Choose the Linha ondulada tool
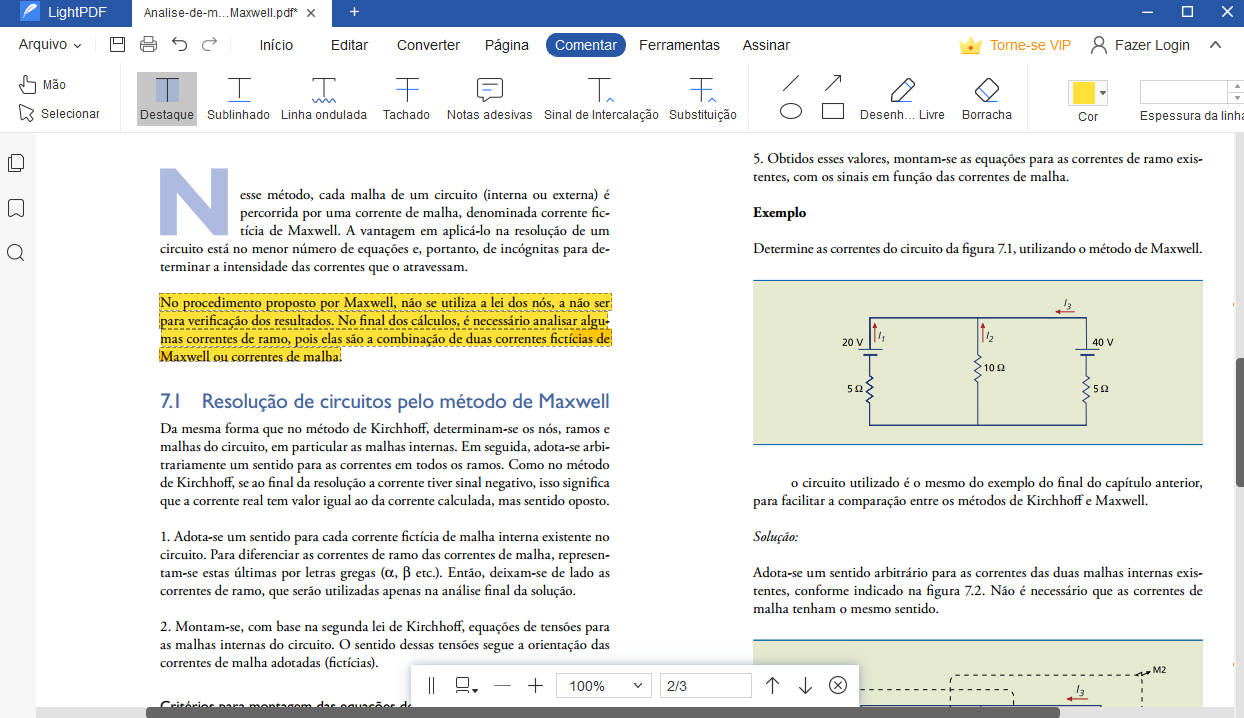The image size is (1244, 718). click(323, 98)
